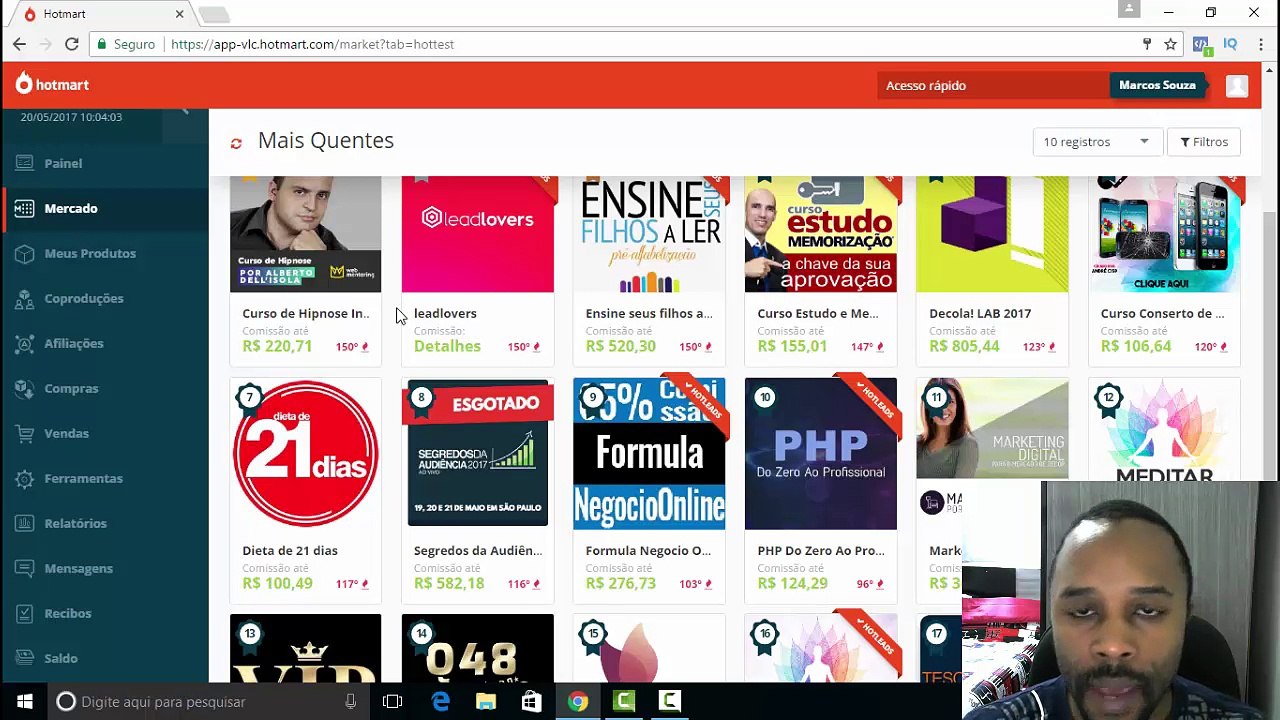Image resolution: width=1280 pixels, height=720 pixels.
Task: Click the Recibos receipt icon
Action: coord(25,613)
